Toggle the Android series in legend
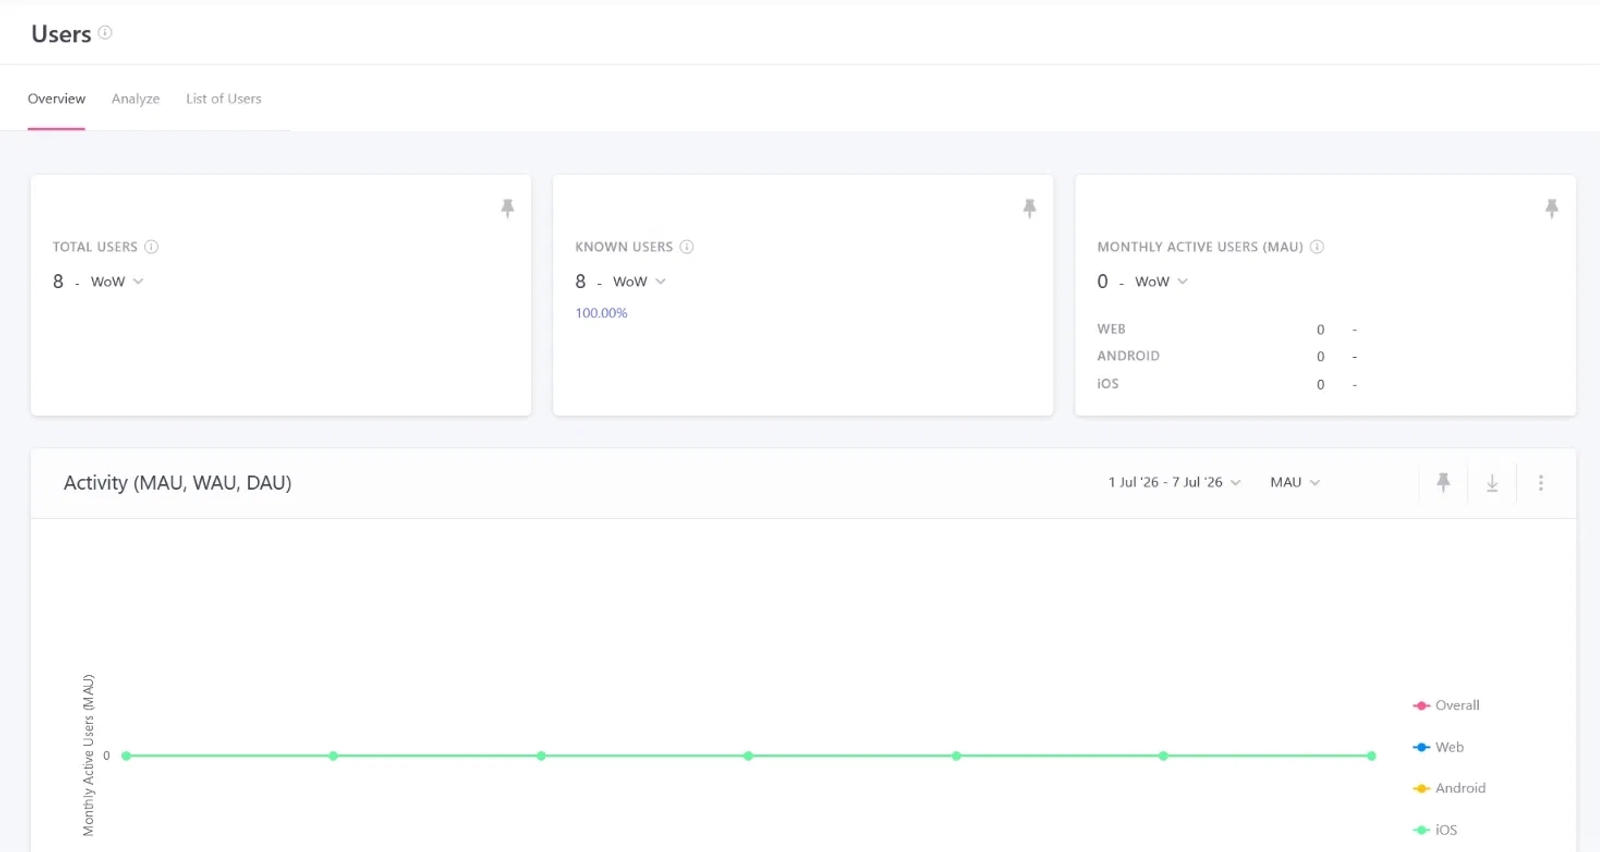Screen dimensions: 1600x852 pos(1449,788)
